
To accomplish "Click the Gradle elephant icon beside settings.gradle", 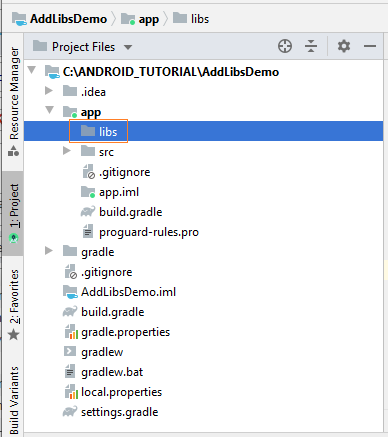I will click(x=70, y=412).
